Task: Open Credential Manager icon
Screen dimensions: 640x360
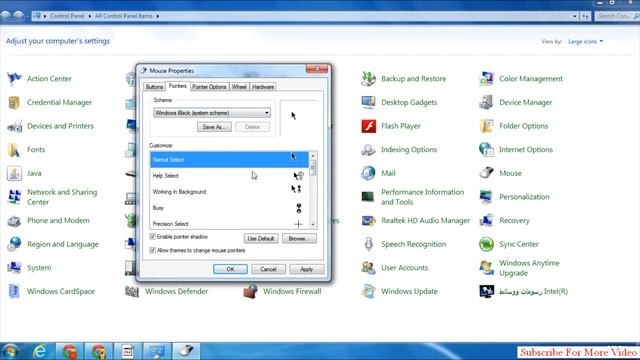Action: point(14,102)
